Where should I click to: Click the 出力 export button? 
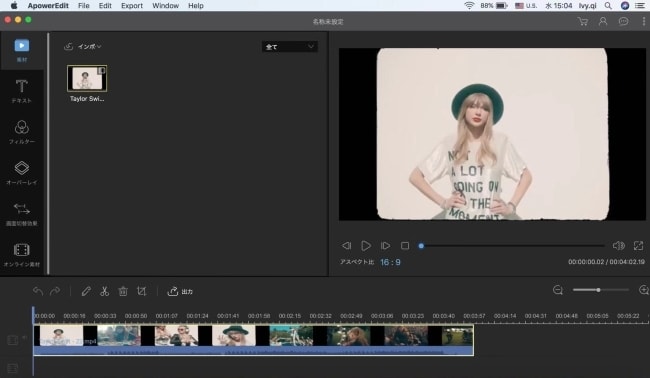pos(180,291)
